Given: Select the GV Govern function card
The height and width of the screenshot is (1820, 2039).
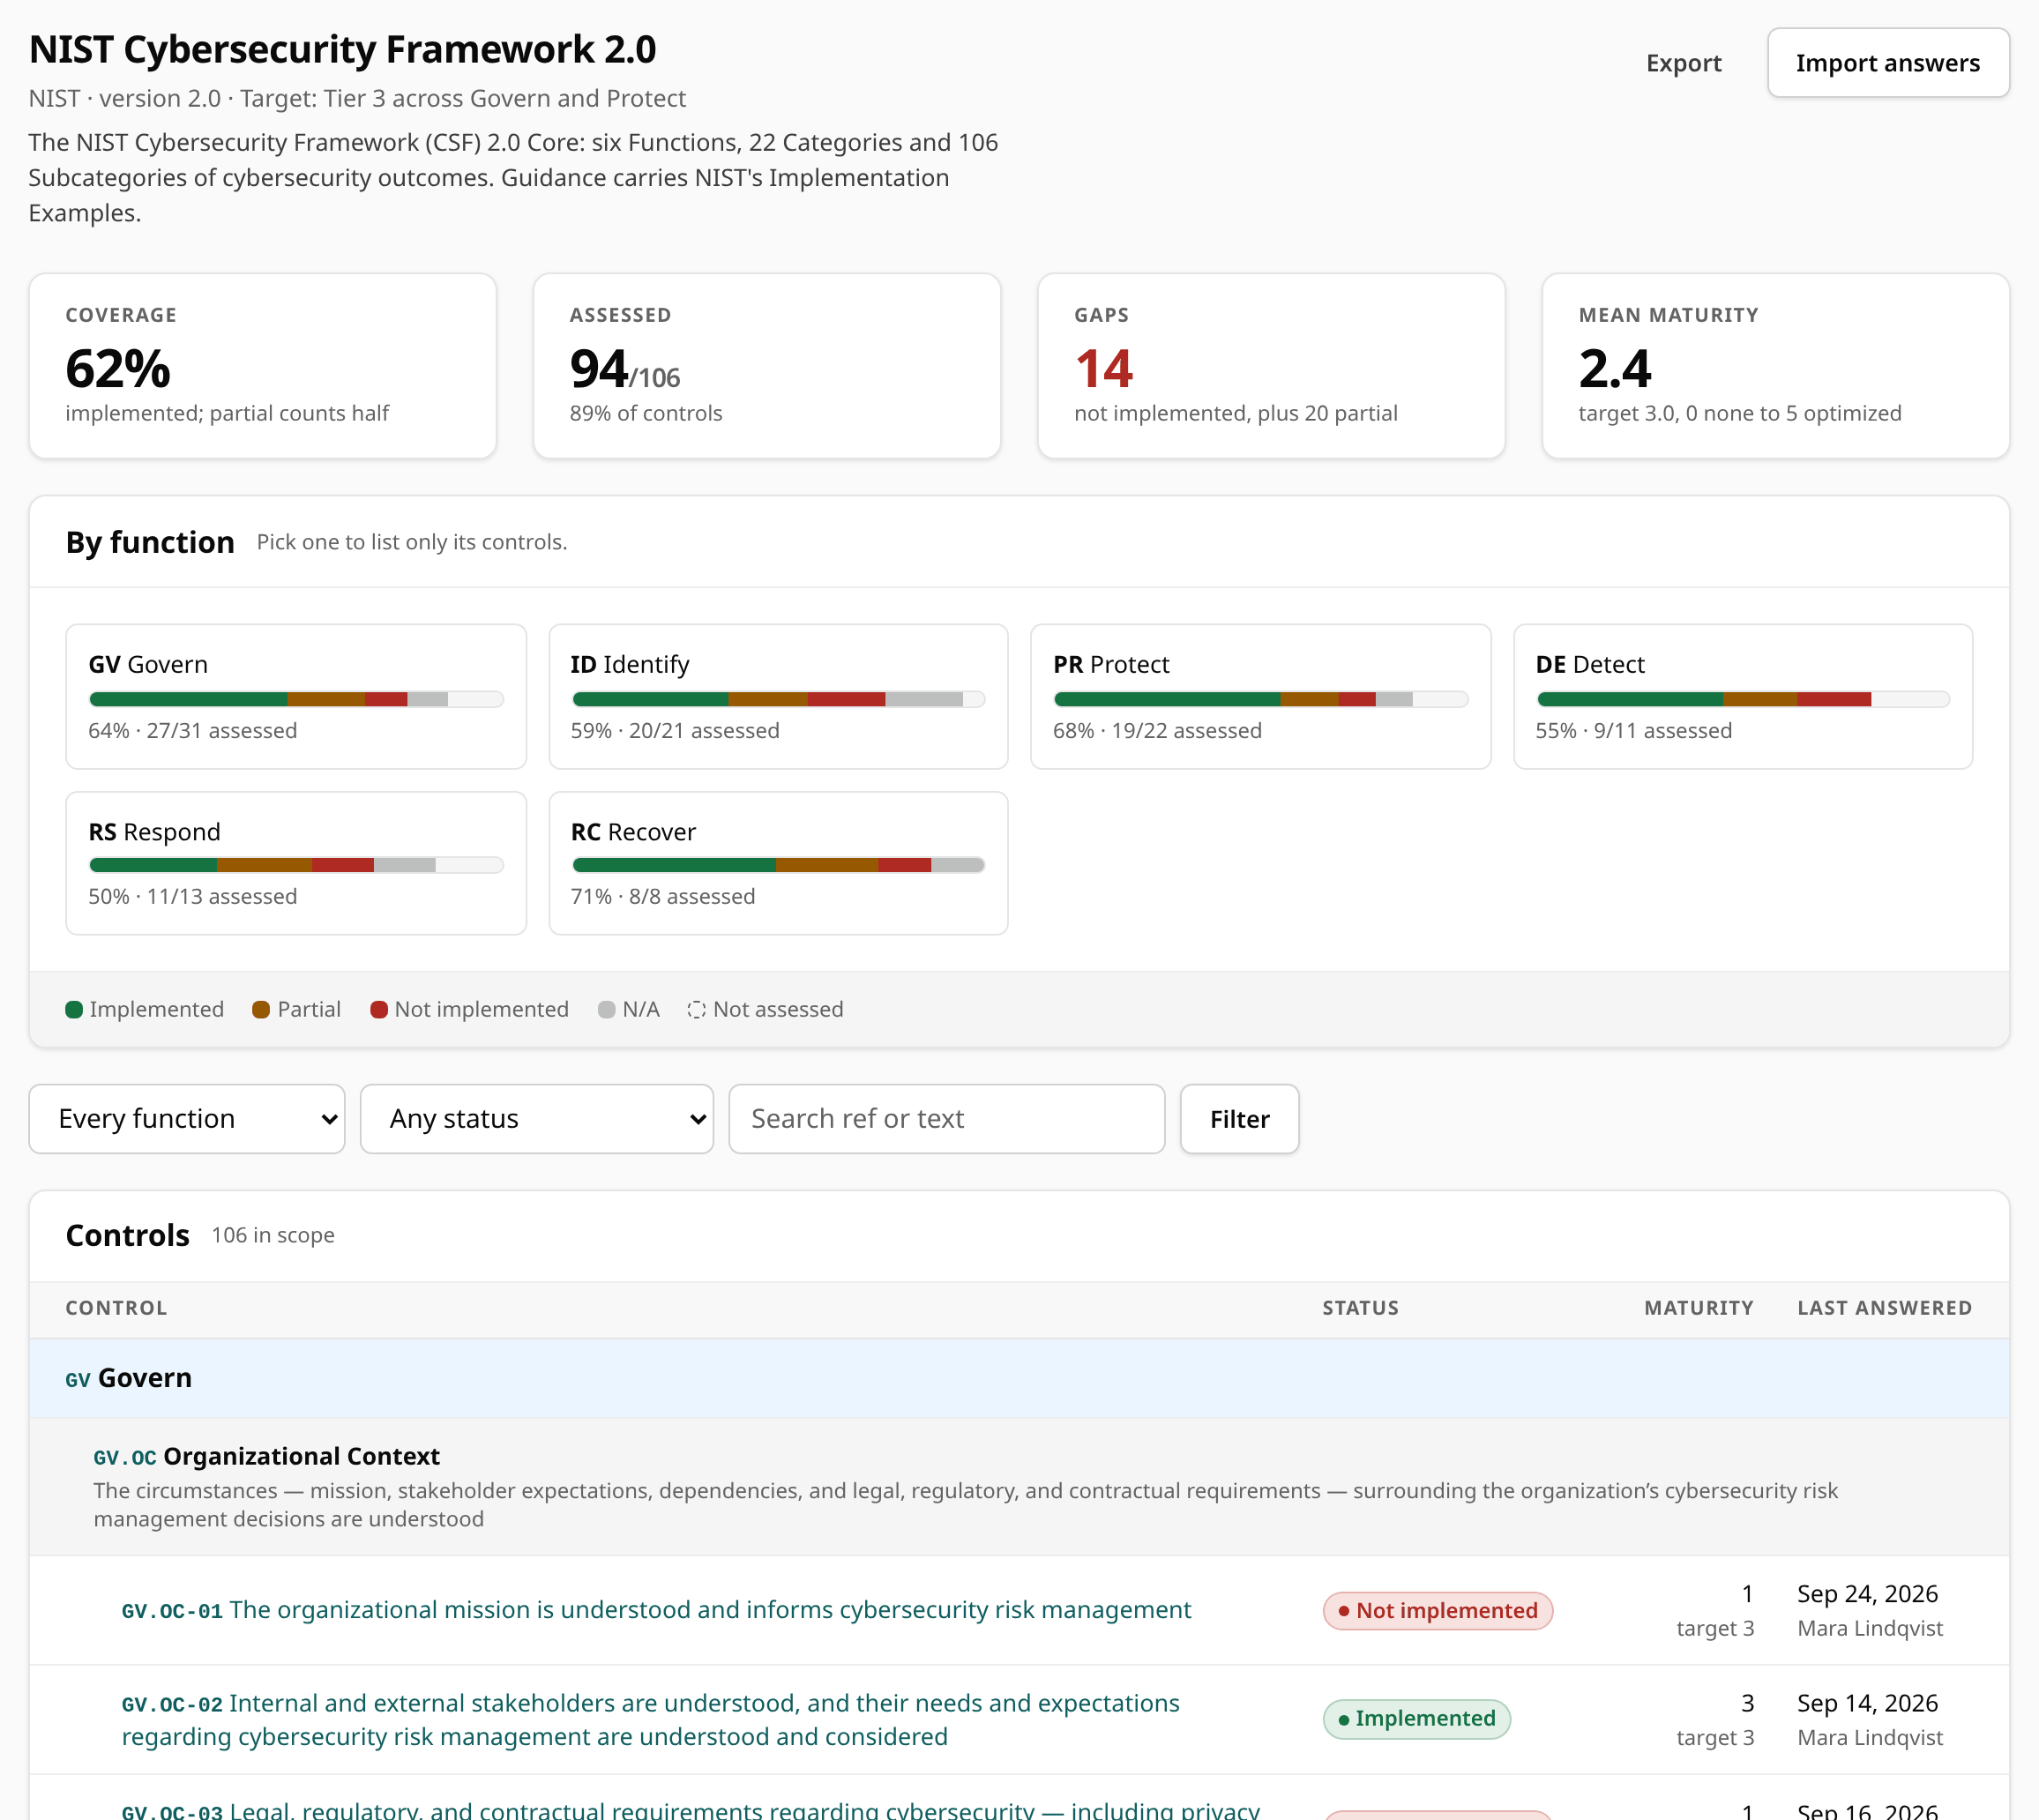Looking at the screenshot, I should point(296,696).
